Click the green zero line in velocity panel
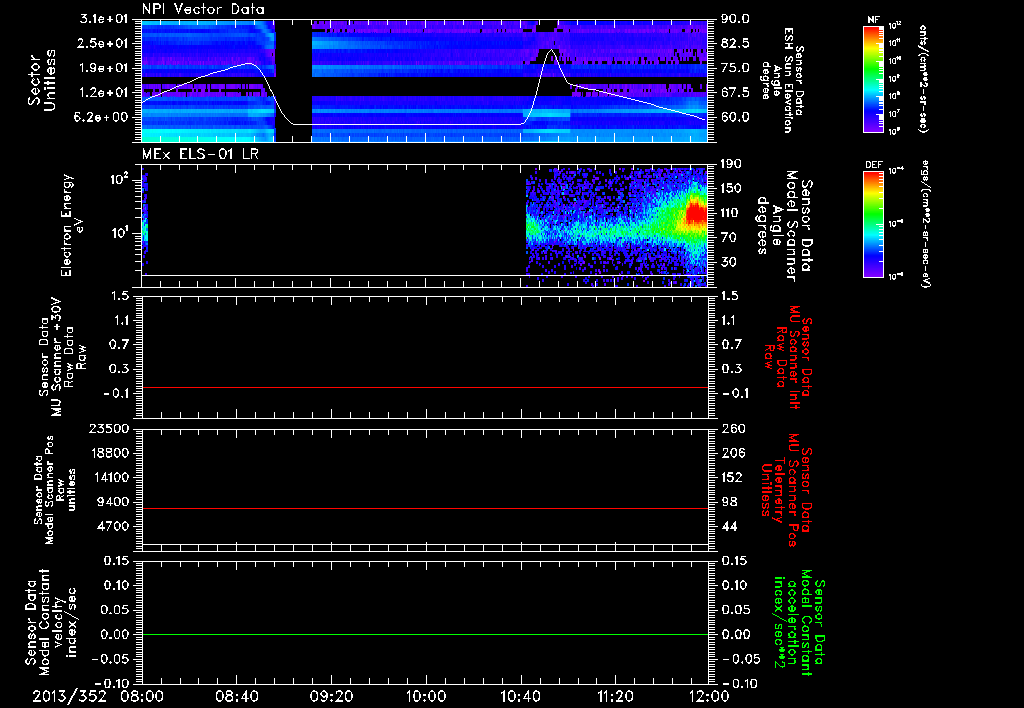The width and height of the screenshot is (1024, 708). [424, 634]
